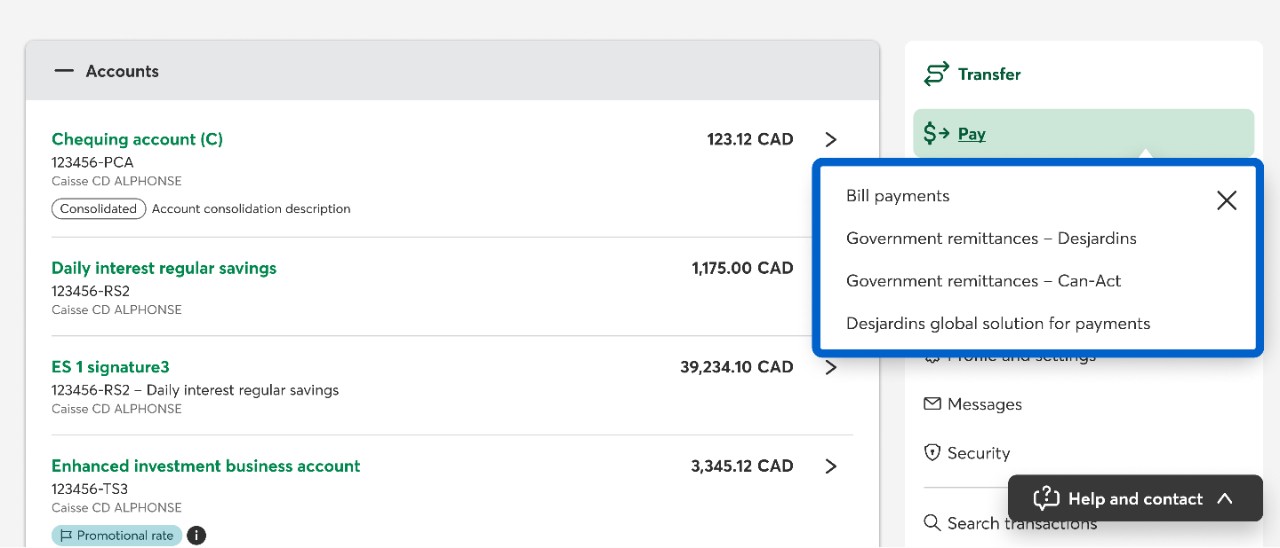This screenshot has width=1280, height=548.
Task: Click the Messages envelope icon
Action: 932,404
